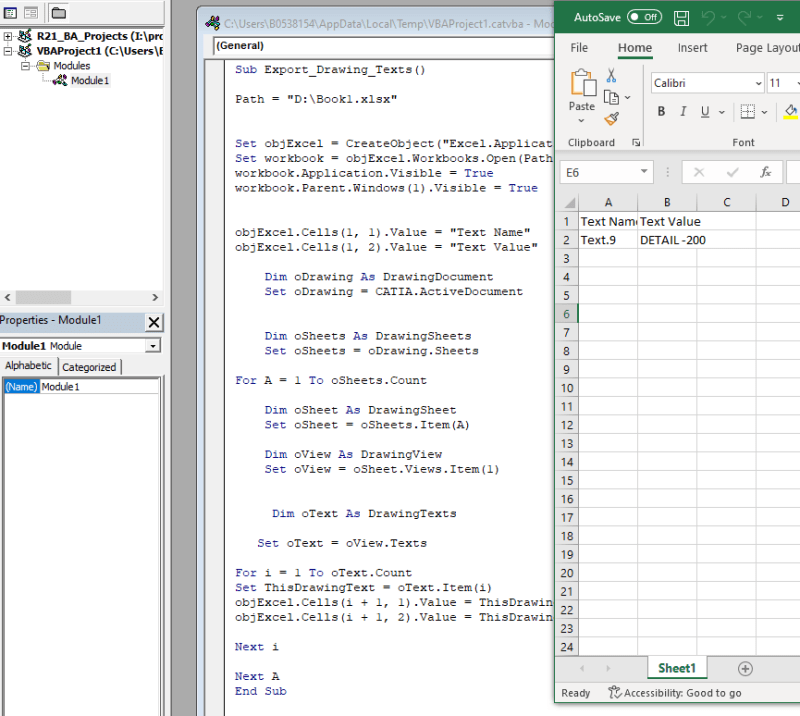Click the Insert Function fx icon

(x=765, y=172)
